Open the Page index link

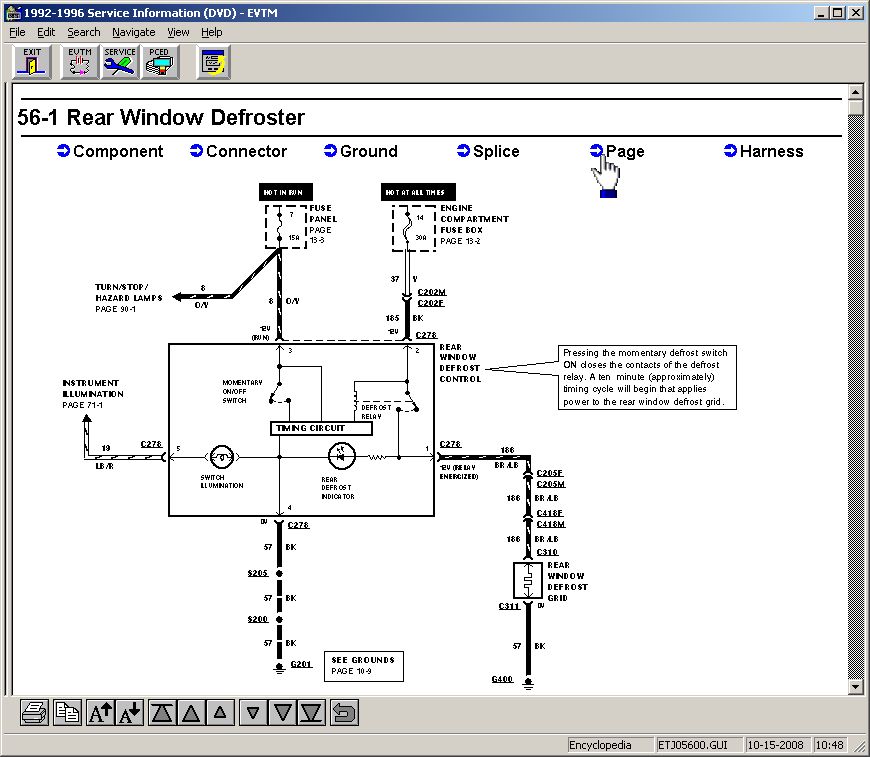tap(625, 151)
